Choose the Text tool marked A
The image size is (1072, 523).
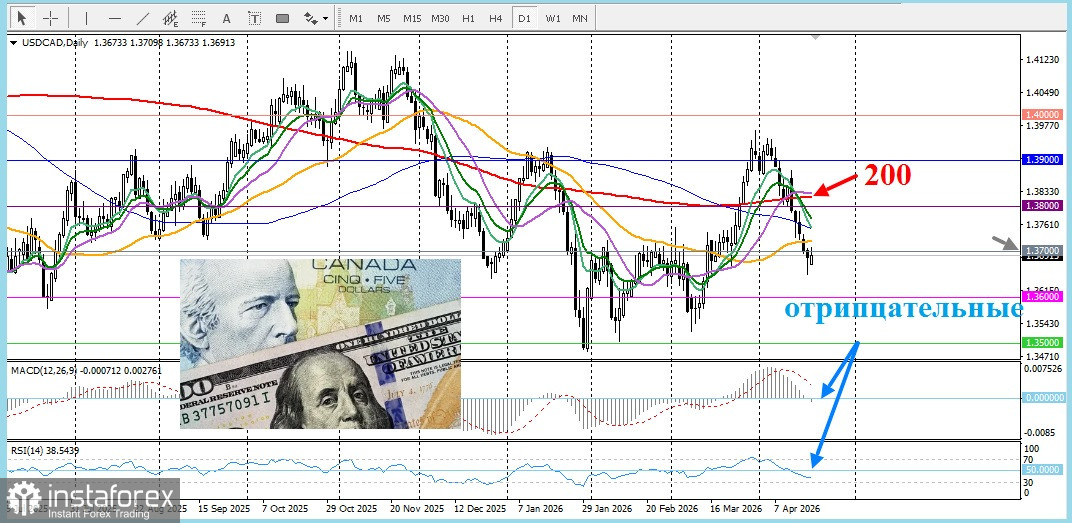pyautogui.click(x=227, y=18)
